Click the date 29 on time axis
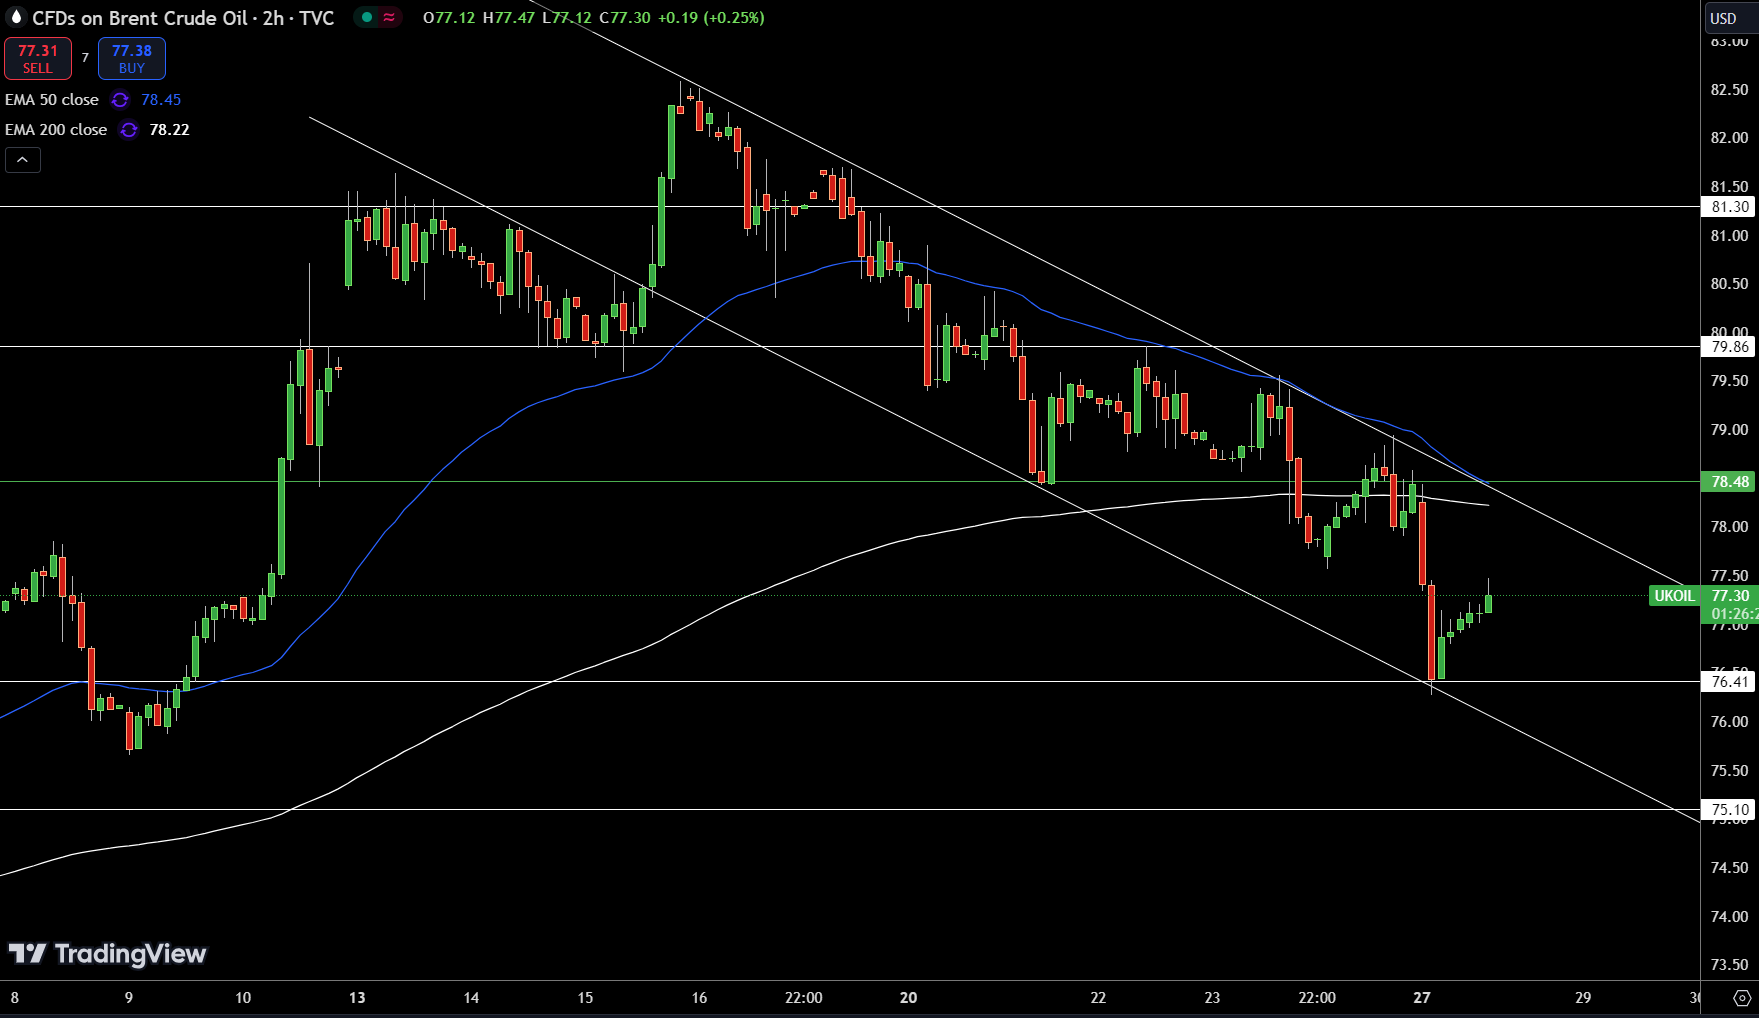 coord(1583,998)
